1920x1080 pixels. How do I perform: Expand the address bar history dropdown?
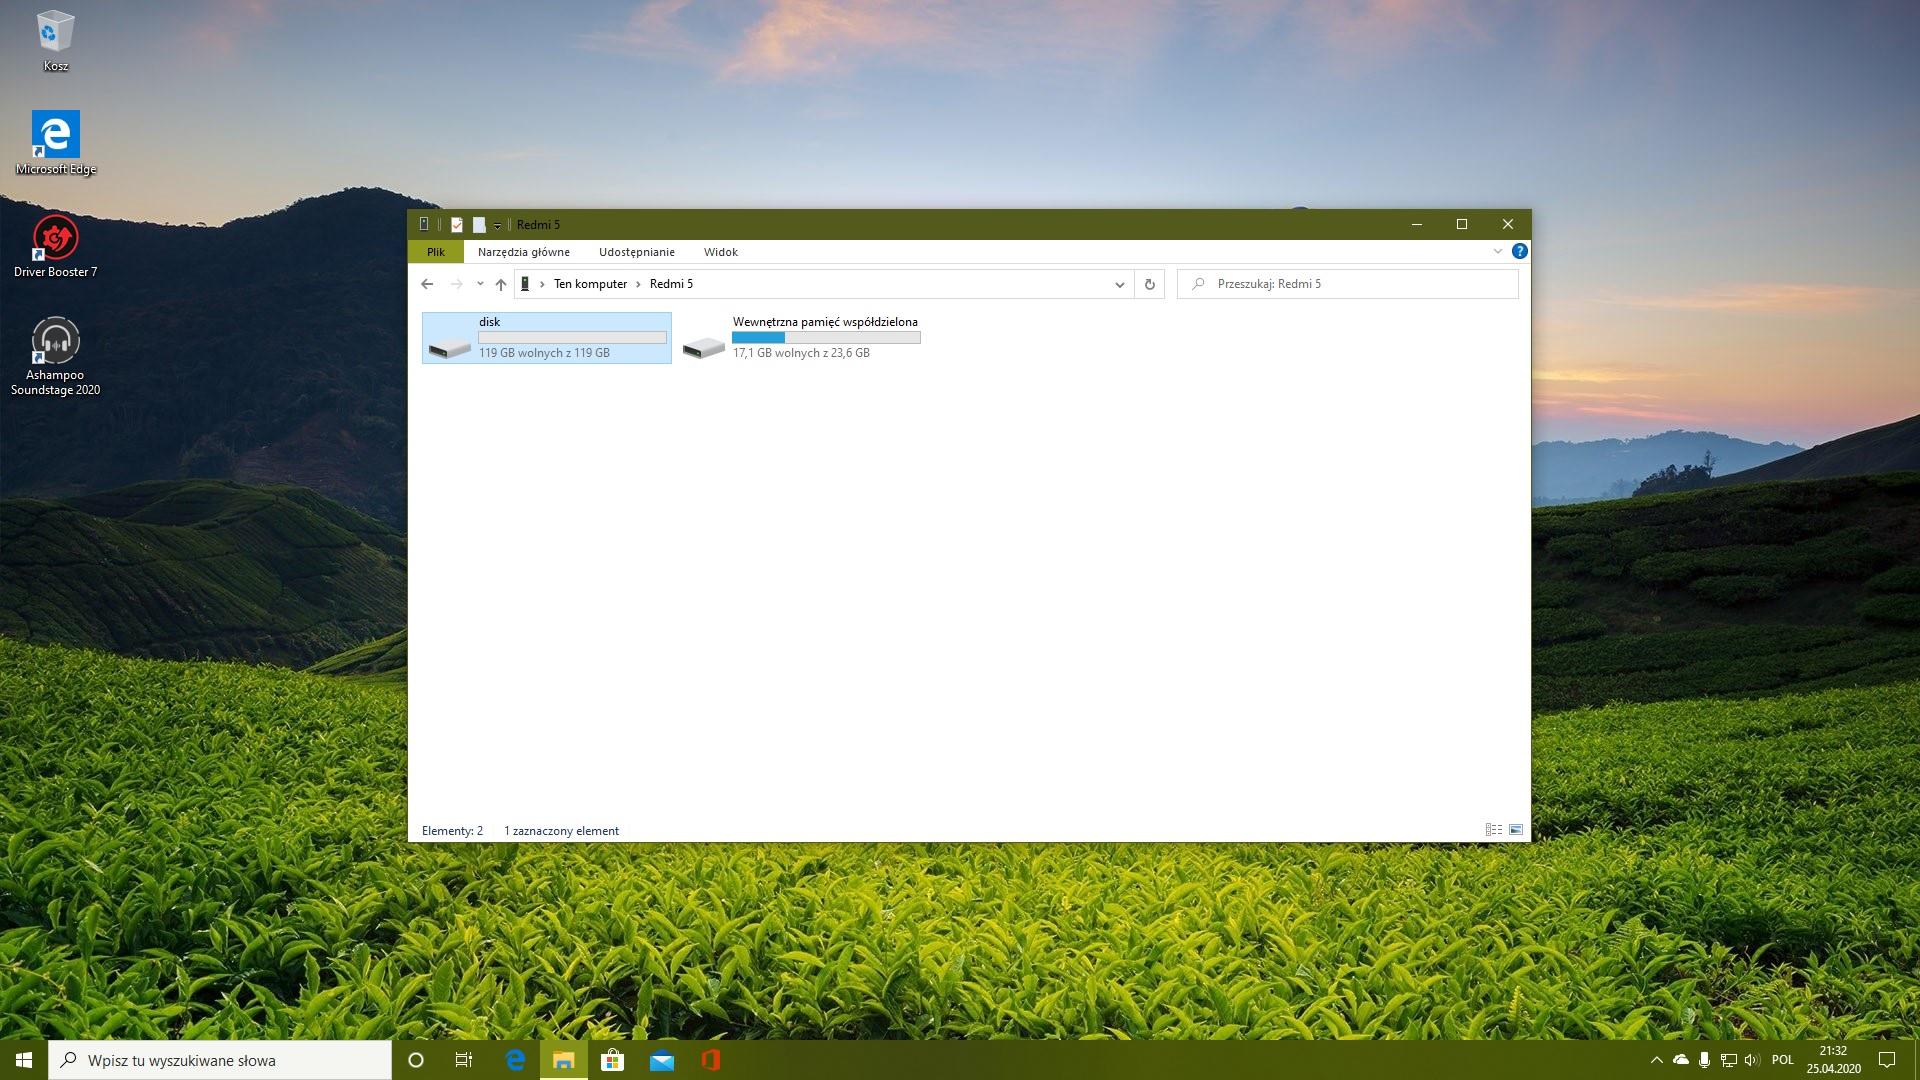(1119, 284)
